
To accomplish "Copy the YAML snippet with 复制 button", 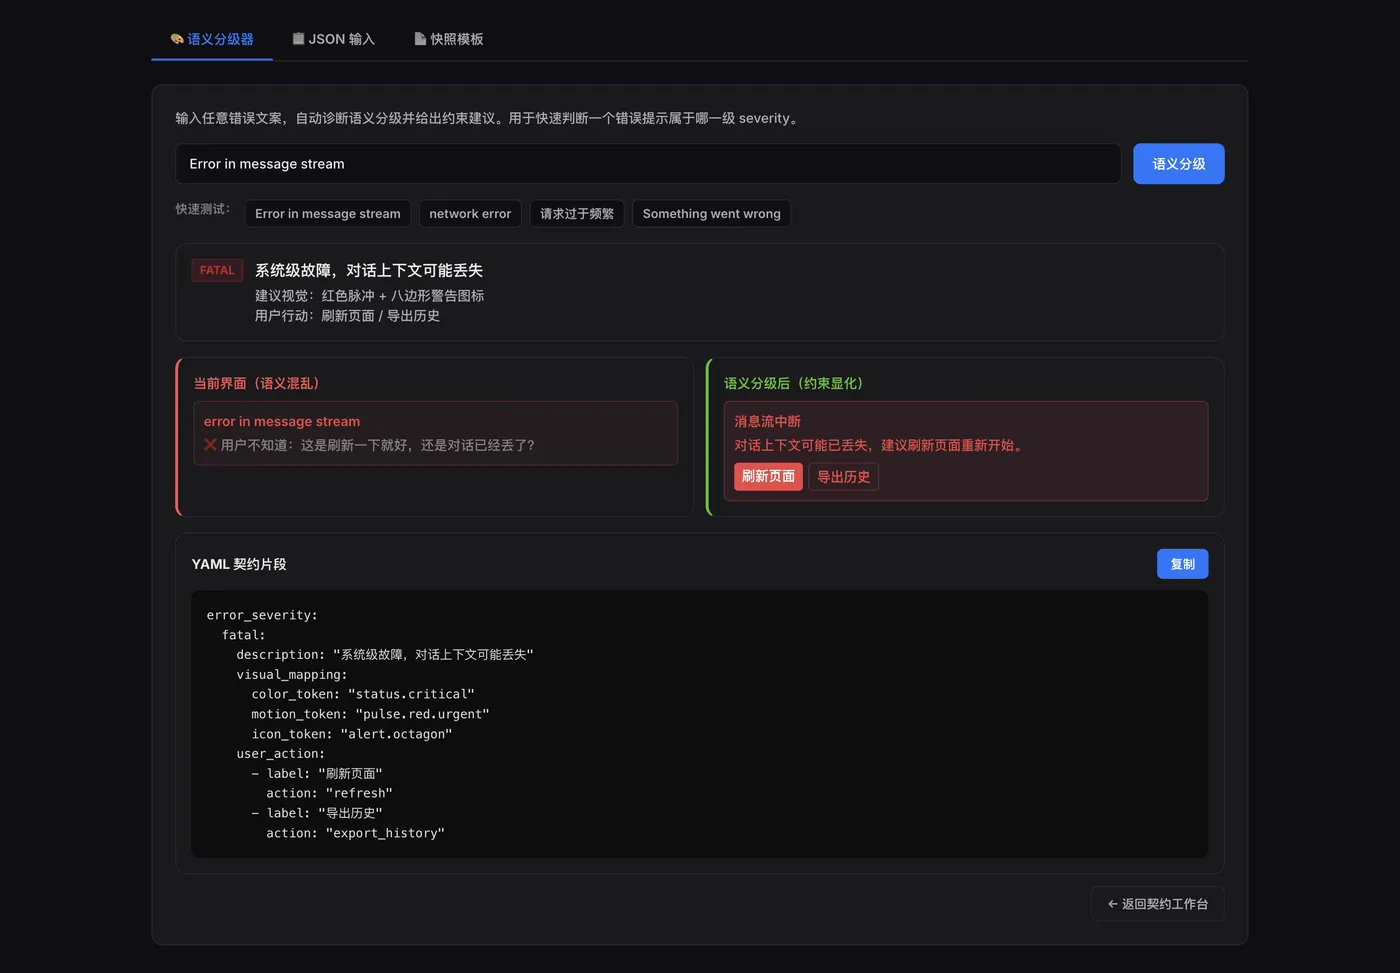I will (x=1182, y=564).
